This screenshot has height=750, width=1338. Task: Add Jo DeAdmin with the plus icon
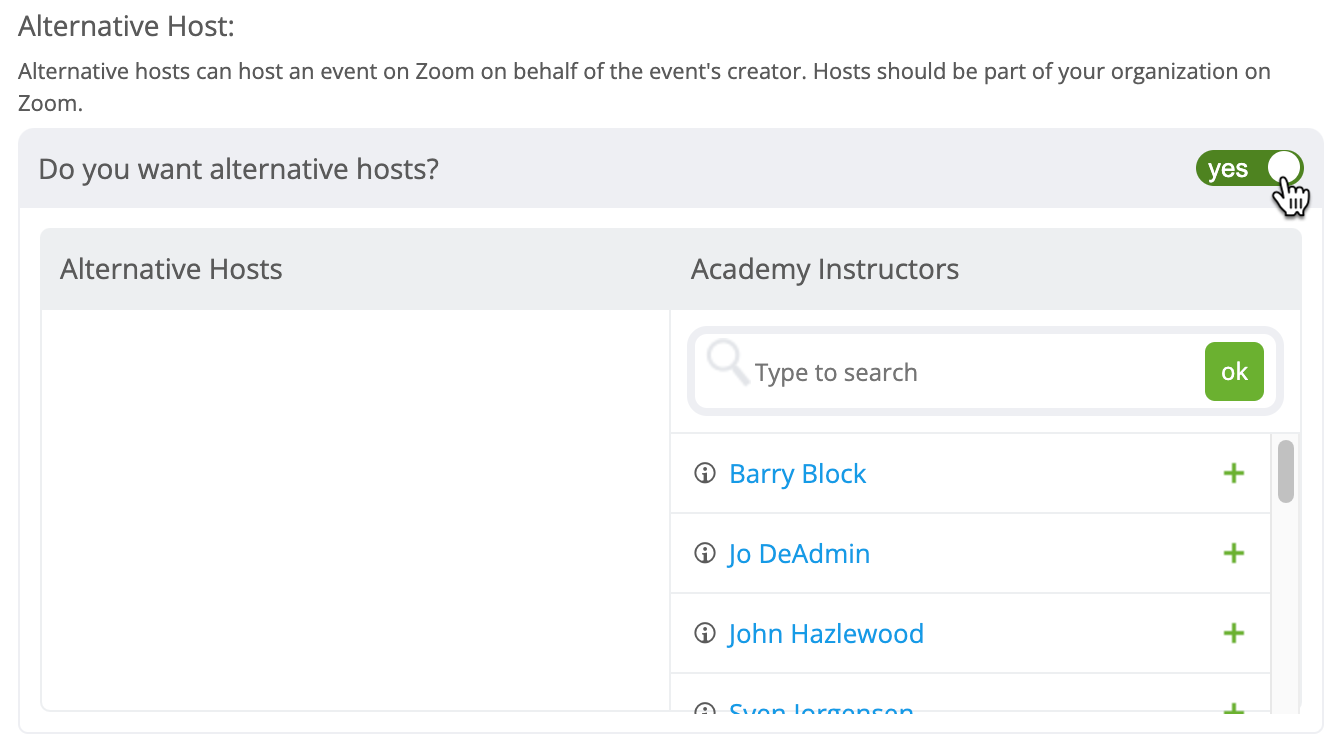coord(1234,553)
